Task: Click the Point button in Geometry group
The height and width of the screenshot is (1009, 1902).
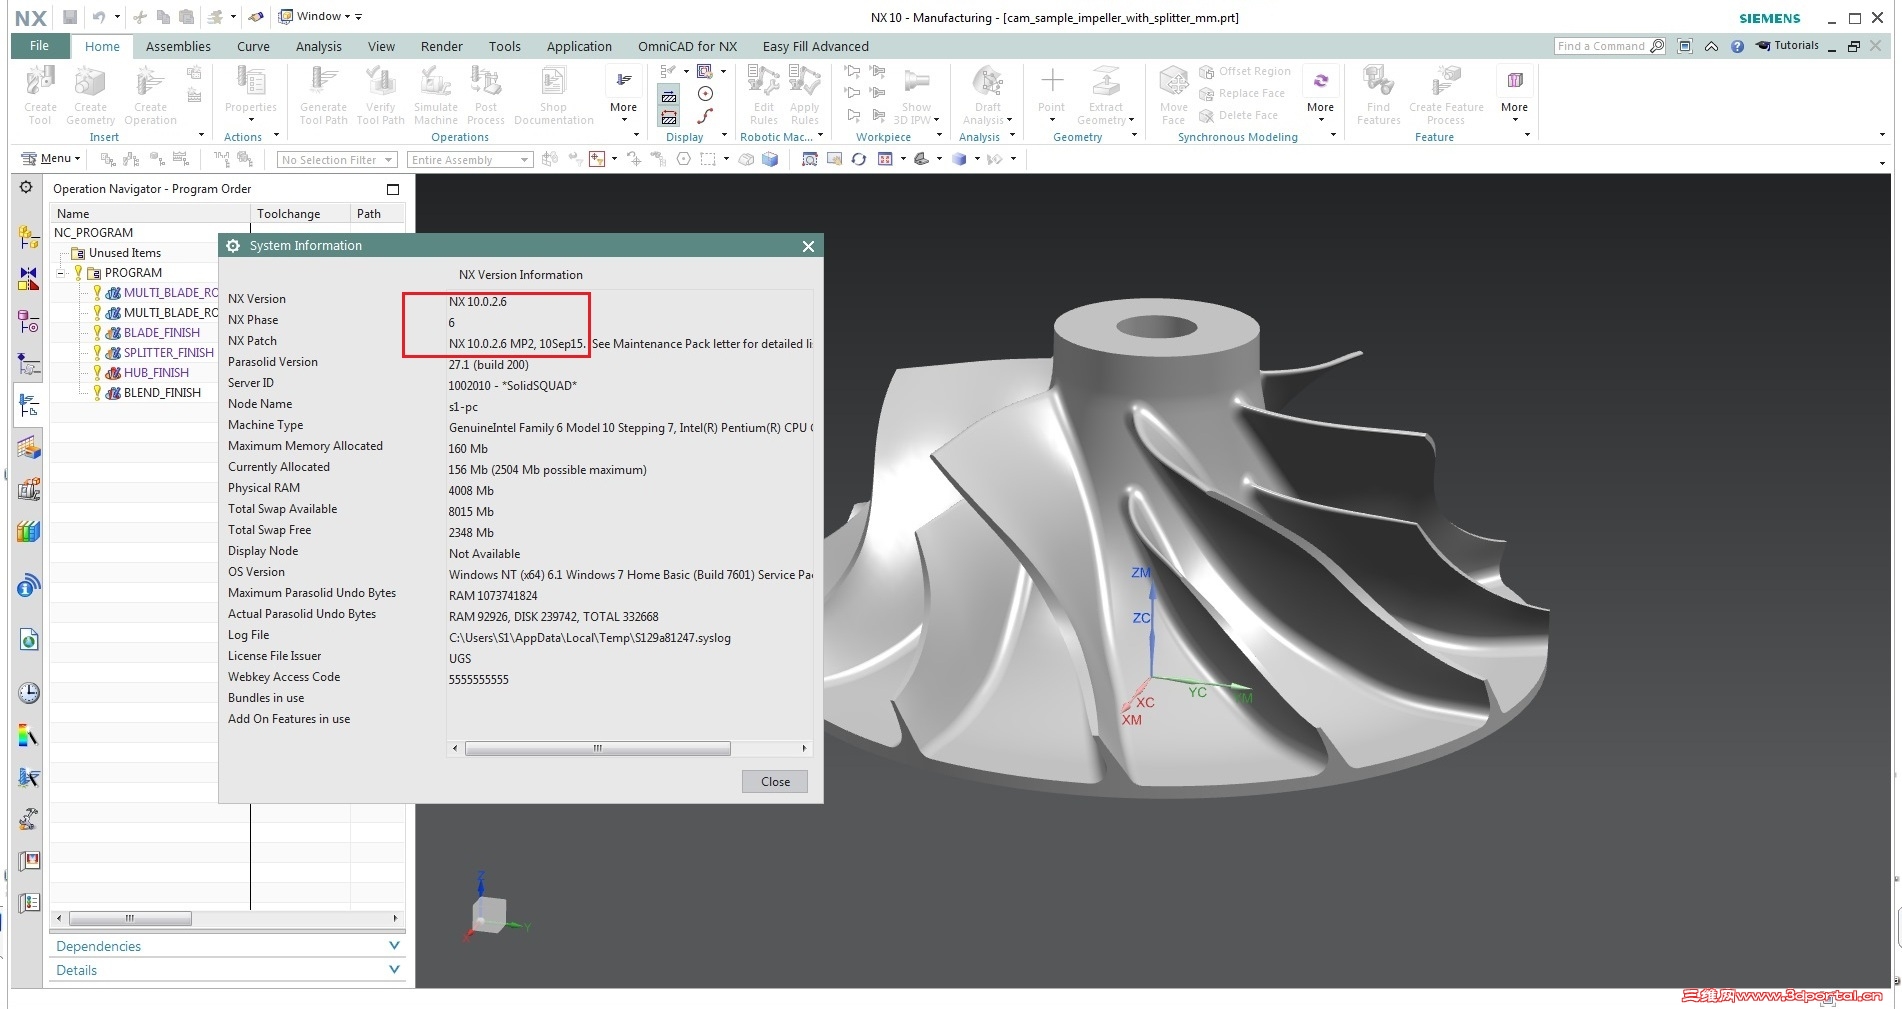Action: click(x=1051, y=95)
